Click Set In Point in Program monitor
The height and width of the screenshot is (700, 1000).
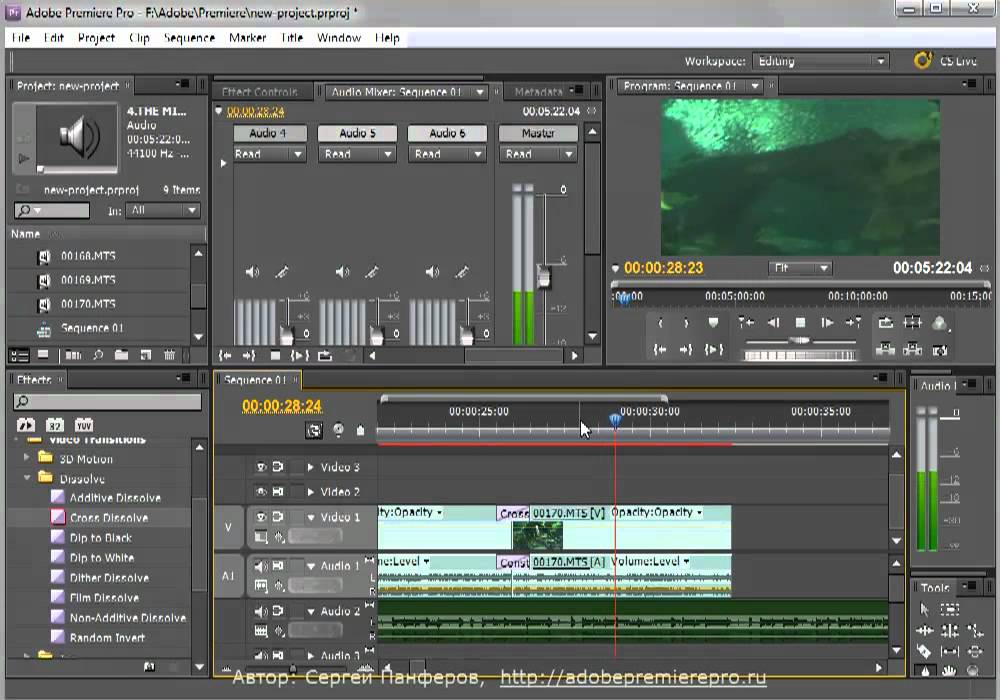tap(660, 323)
